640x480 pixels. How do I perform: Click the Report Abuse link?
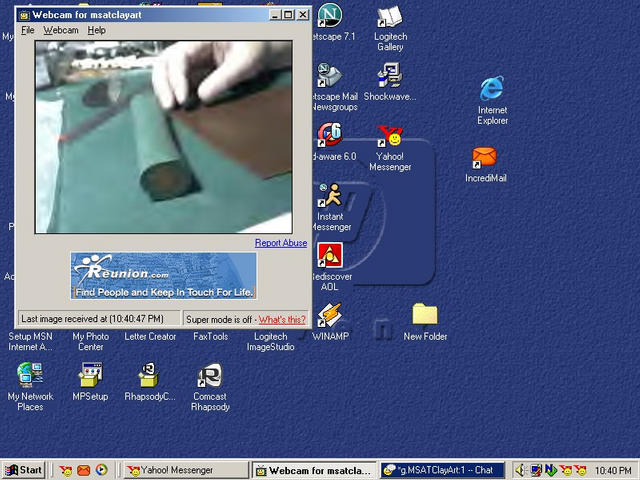pyautogui.click(x=281, y=243)
